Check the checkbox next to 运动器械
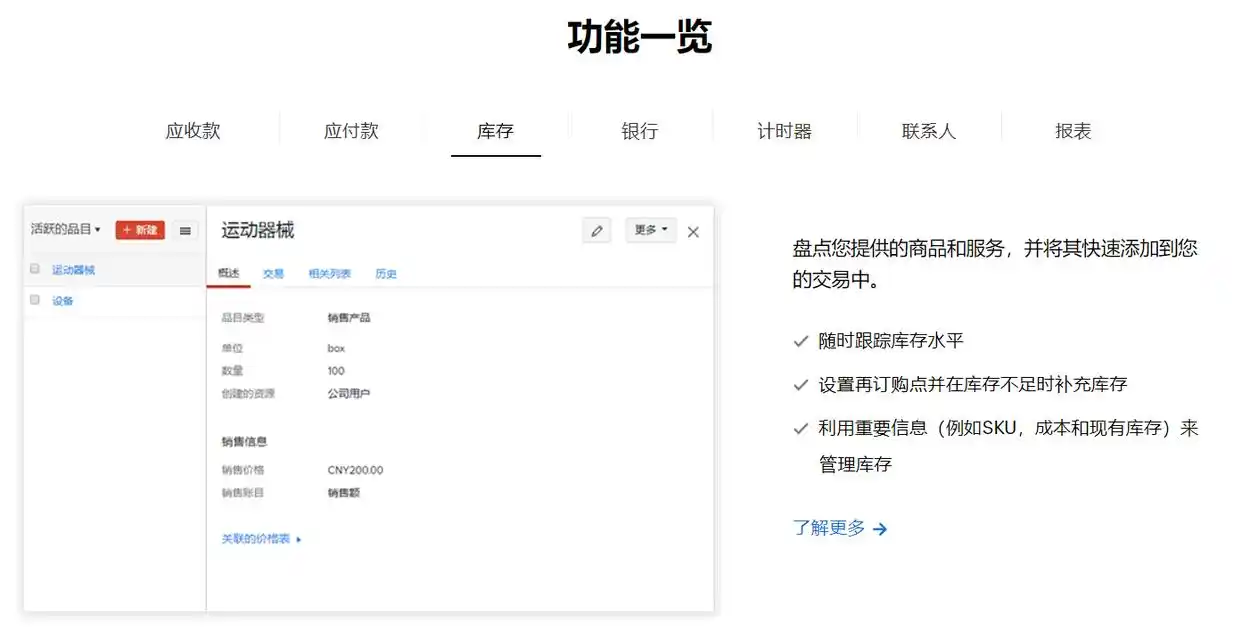 point(34,269)
